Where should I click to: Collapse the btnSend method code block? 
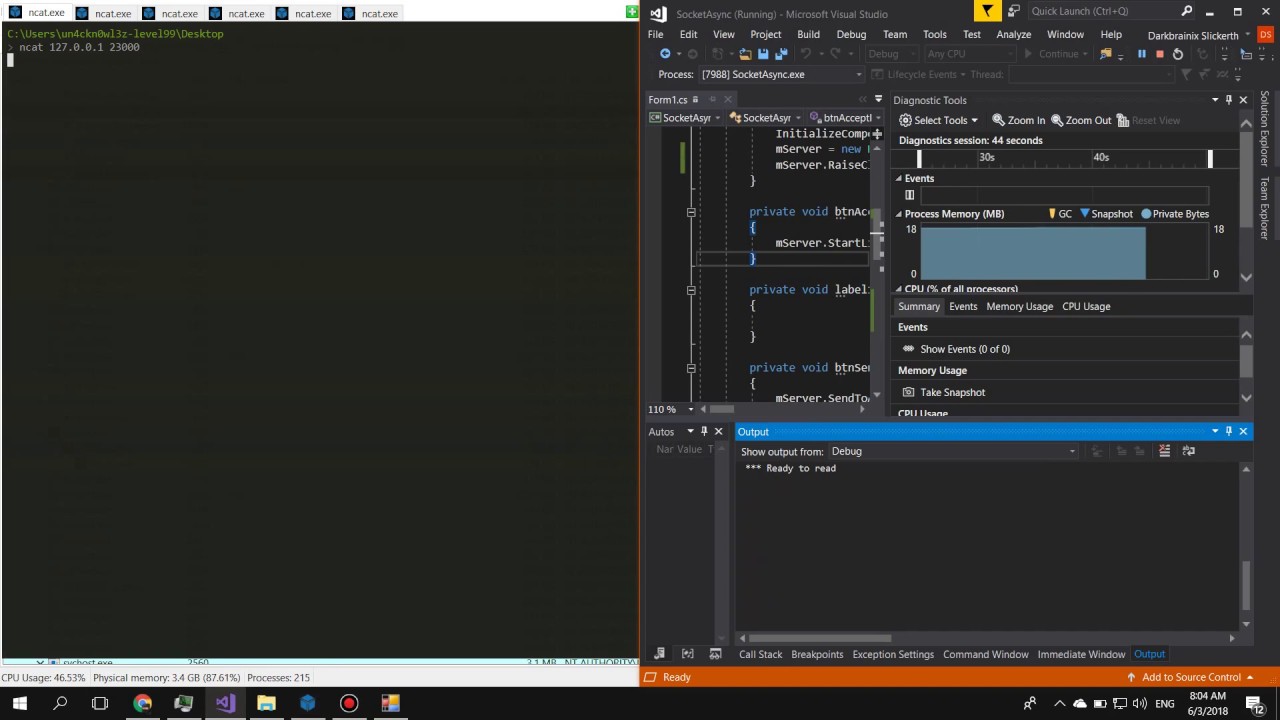coord(691,368)
